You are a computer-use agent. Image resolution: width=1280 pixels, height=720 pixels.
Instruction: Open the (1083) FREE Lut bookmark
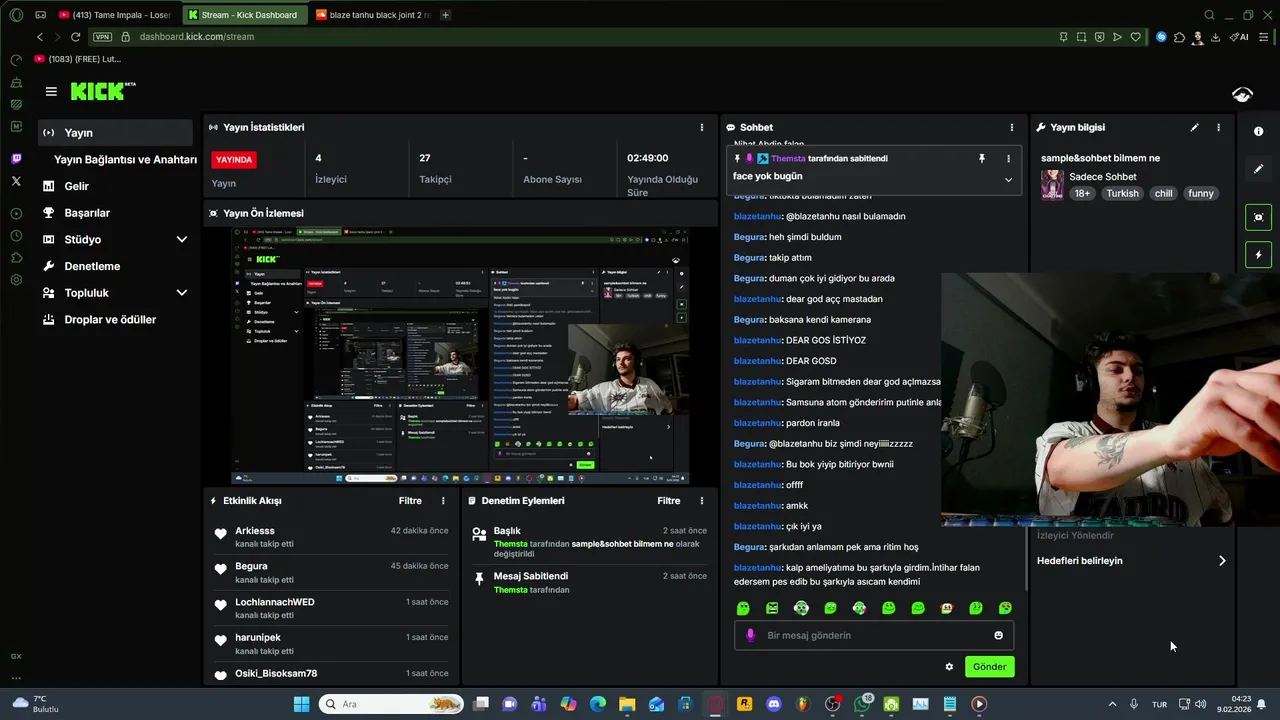78,59
